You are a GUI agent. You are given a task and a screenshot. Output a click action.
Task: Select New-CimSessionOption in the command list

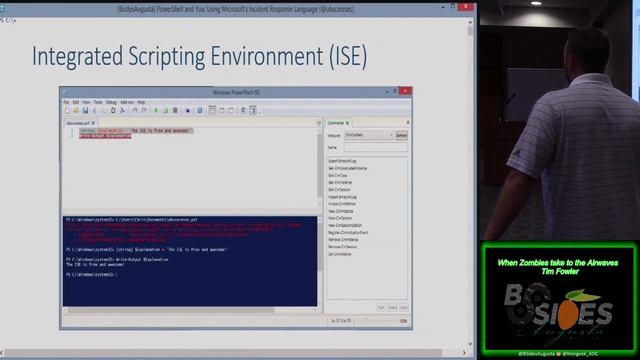345,225
